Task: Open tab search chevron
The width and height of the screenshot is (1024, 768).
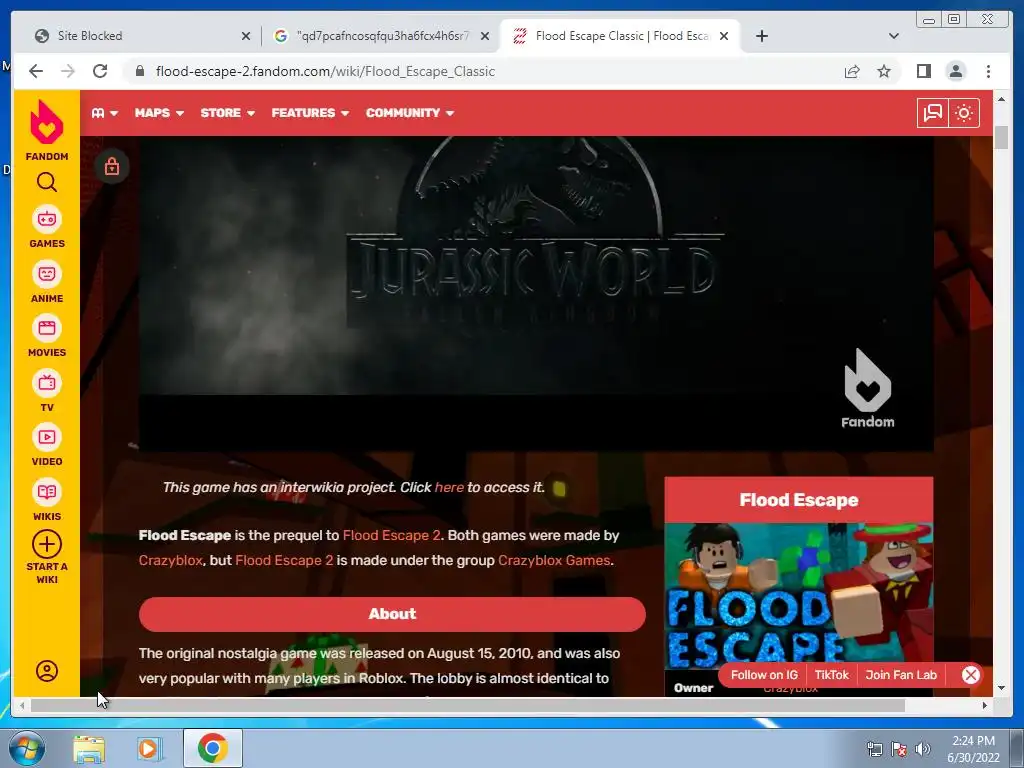Action: [894, 36]
